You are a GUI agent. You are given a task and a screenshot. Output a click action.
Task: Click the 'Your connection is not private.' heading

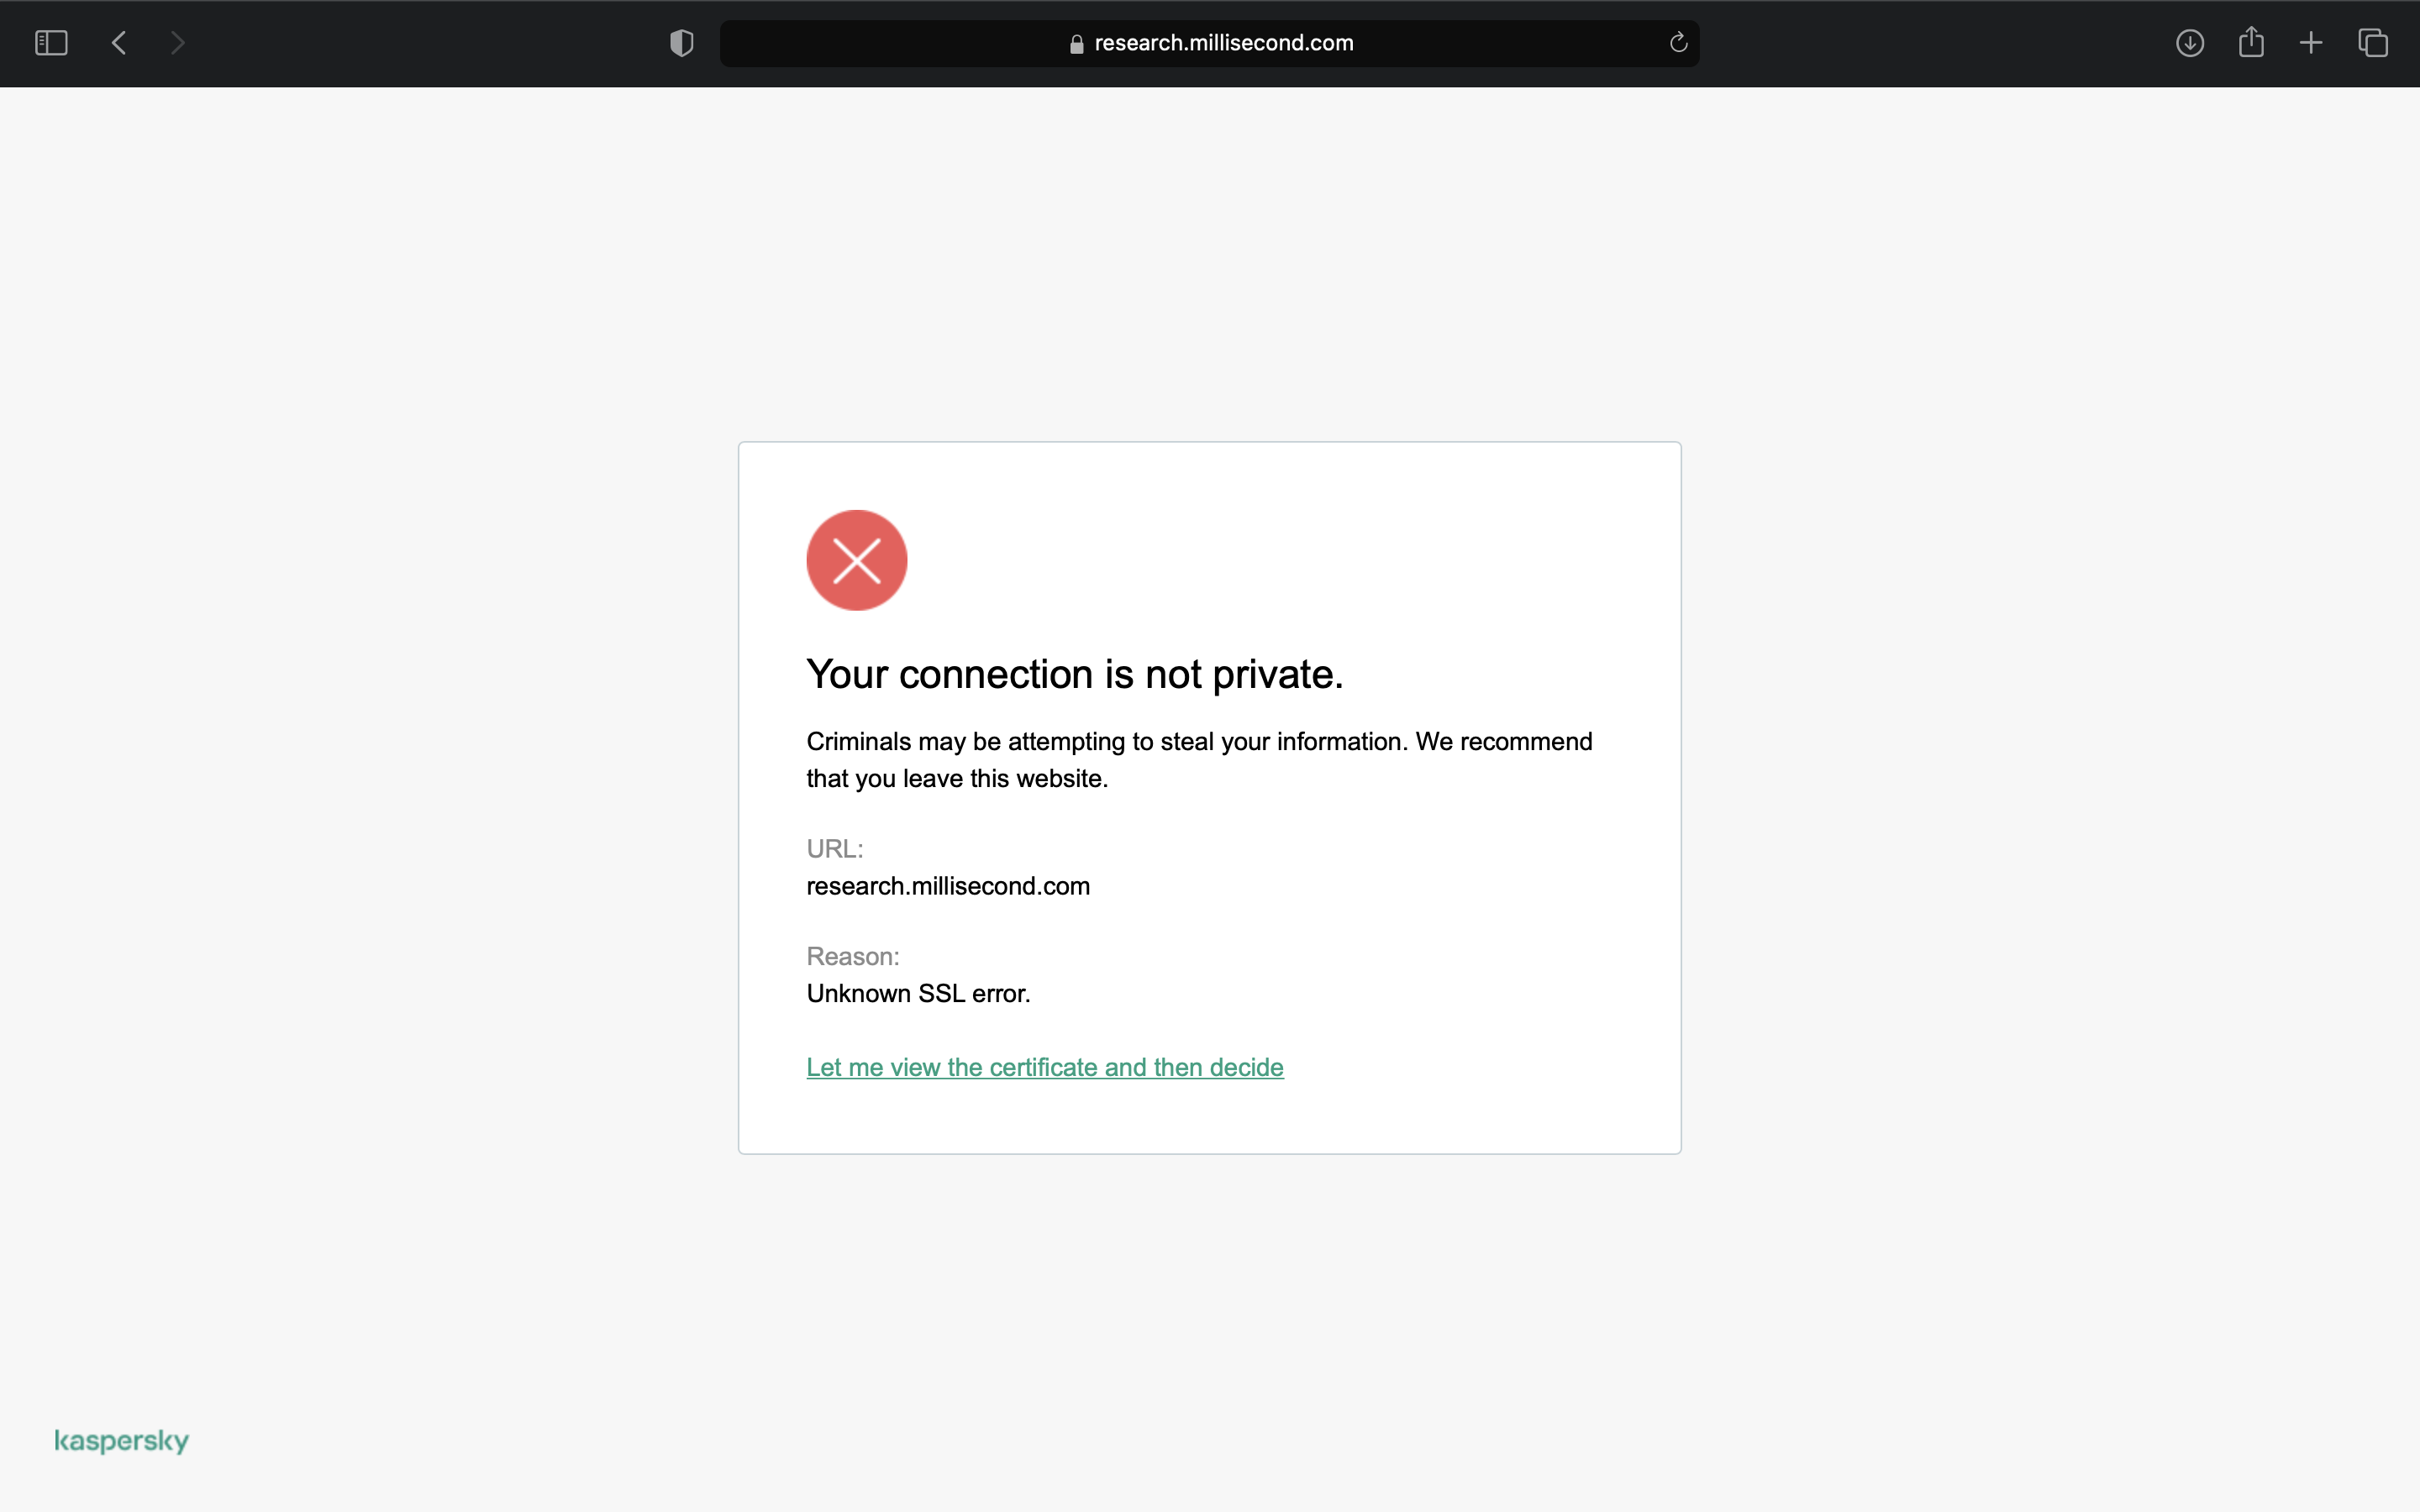click(1075, 674)
